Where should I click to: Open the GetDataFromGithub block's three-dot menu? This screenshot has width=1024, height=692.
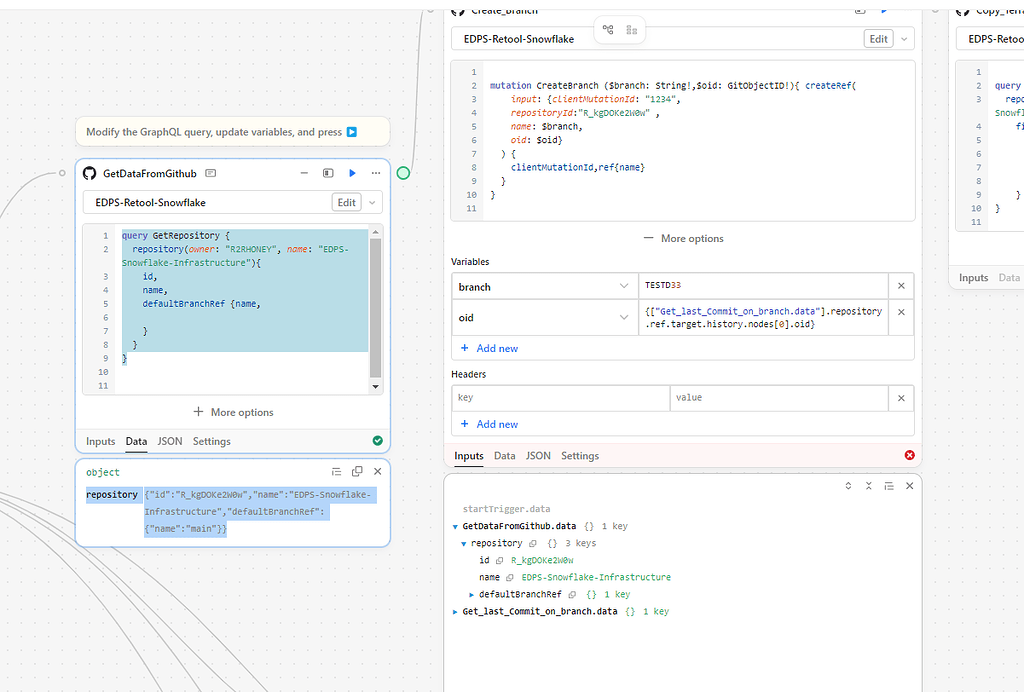[376, 173]
